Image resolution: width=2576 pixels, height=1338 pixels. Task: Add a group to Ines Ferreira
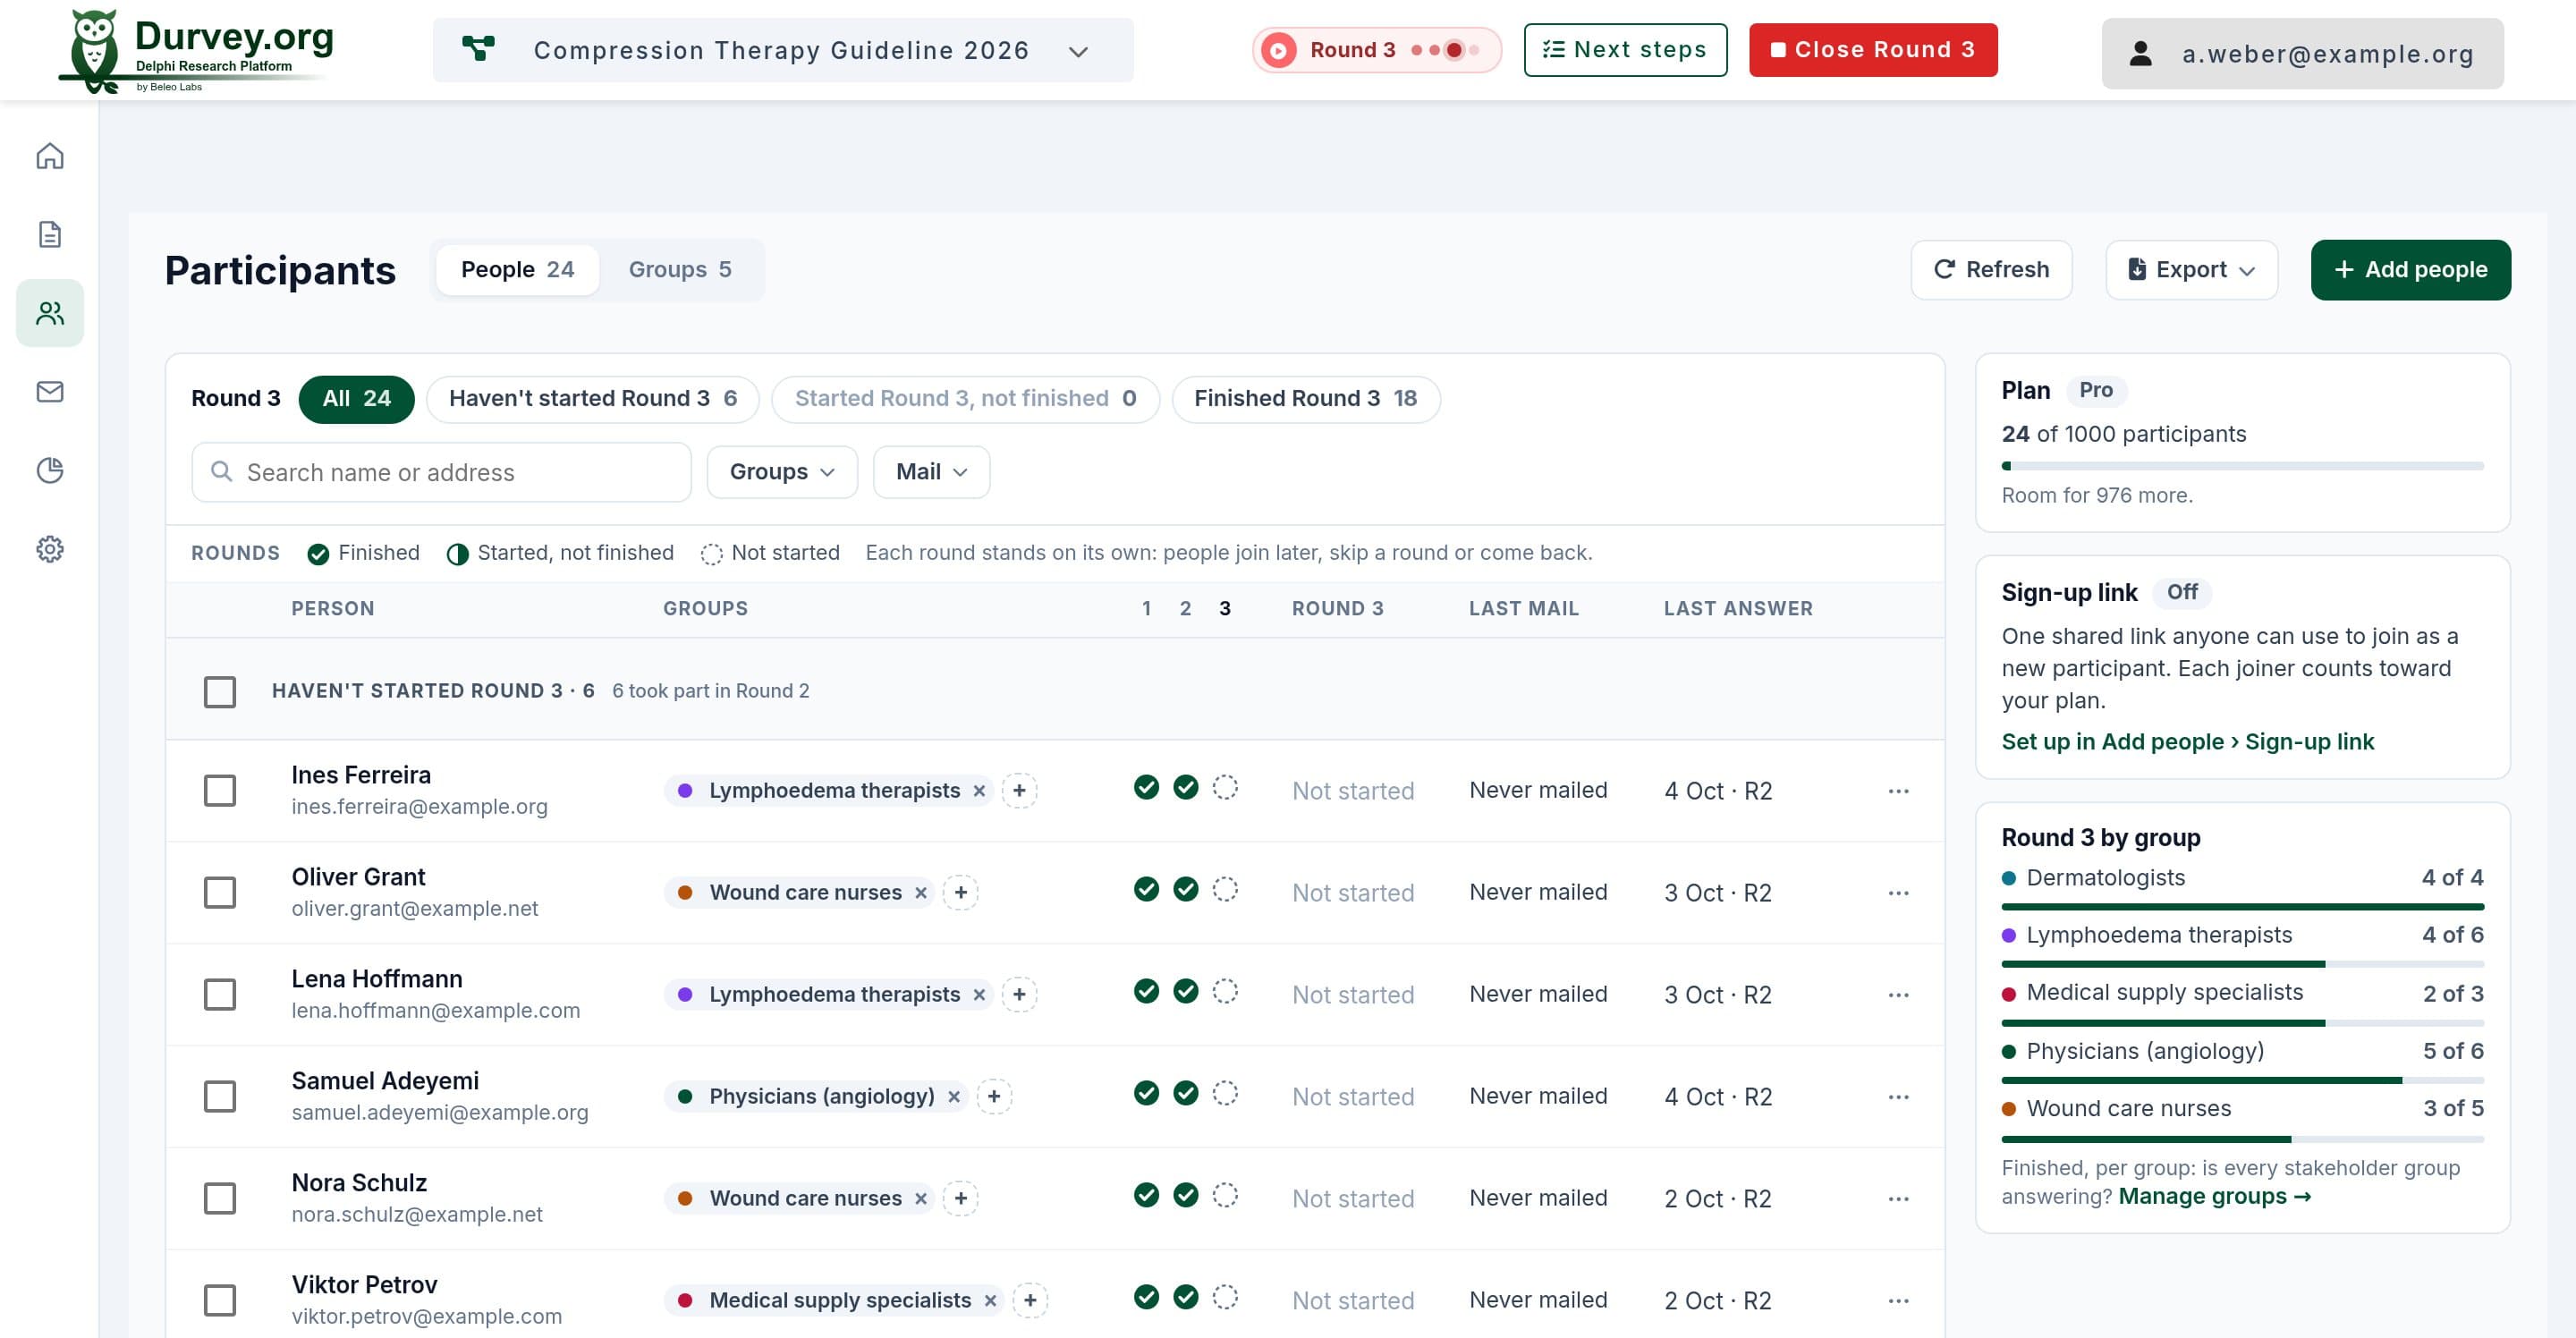click(1019, 791)
